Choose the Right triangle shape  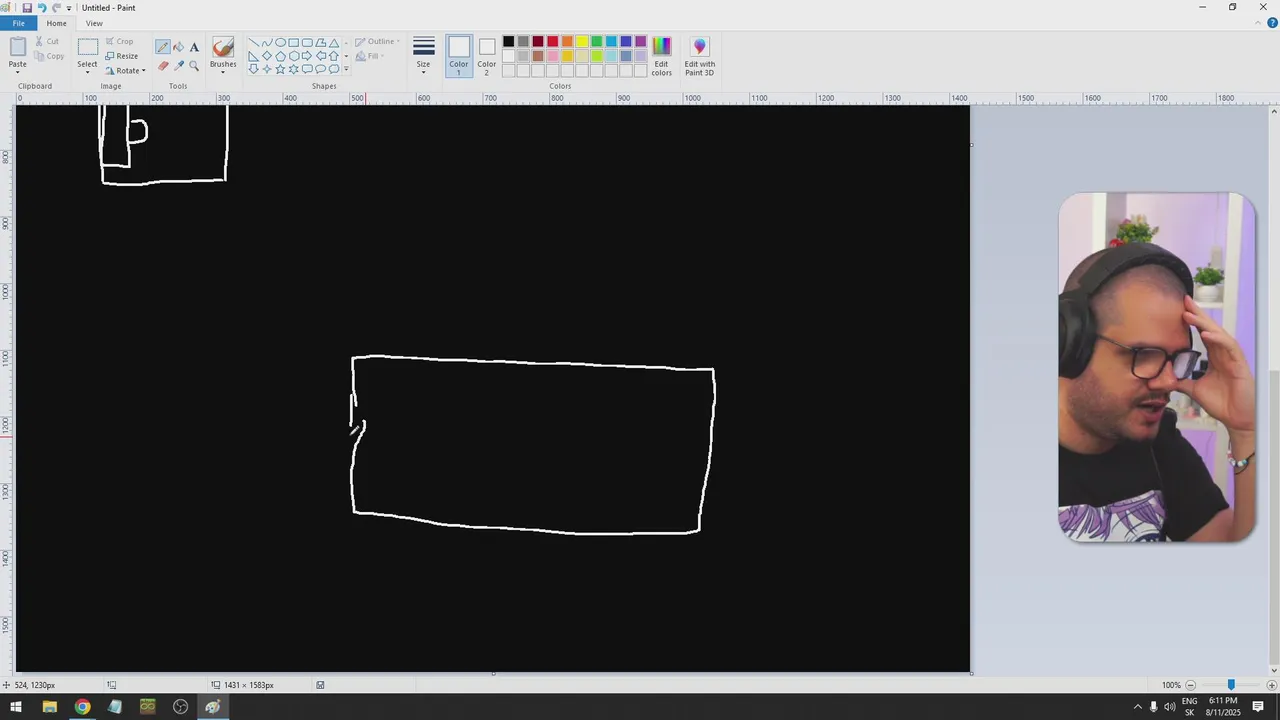[254, 56]
